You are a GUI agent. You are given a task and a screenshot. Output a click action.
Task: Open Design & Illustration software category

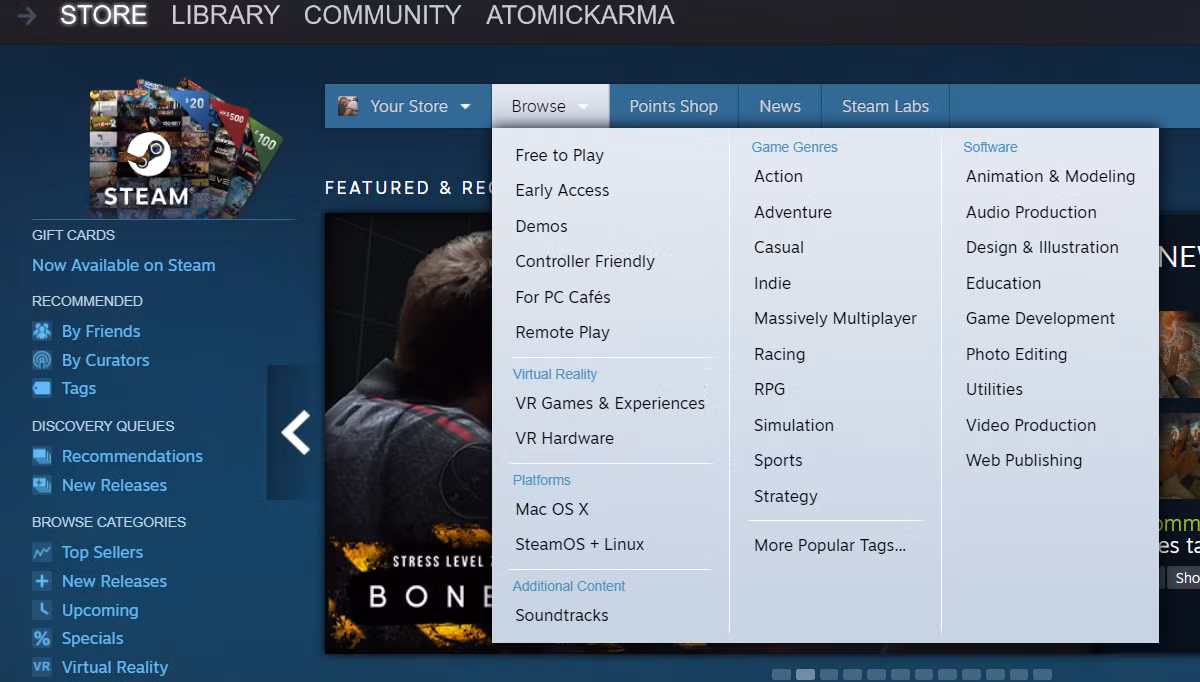[x=1042, y=247]
